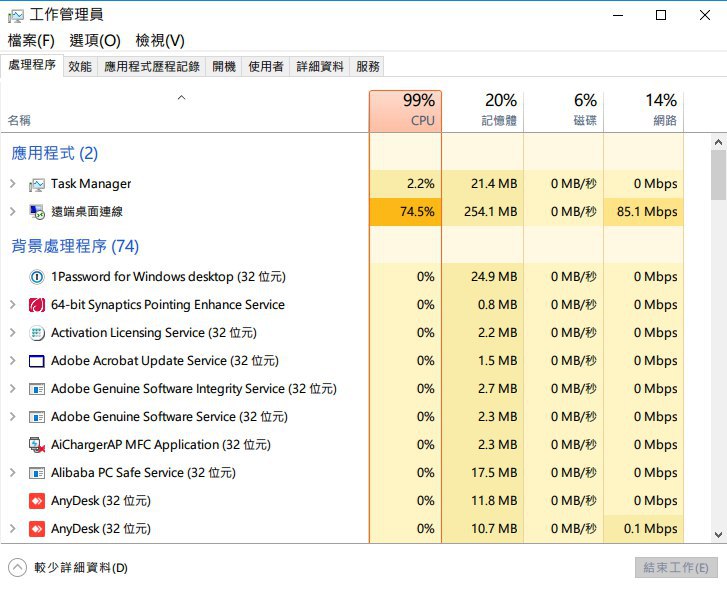Click the Activation Licensing Service icon

coord(37,333)
